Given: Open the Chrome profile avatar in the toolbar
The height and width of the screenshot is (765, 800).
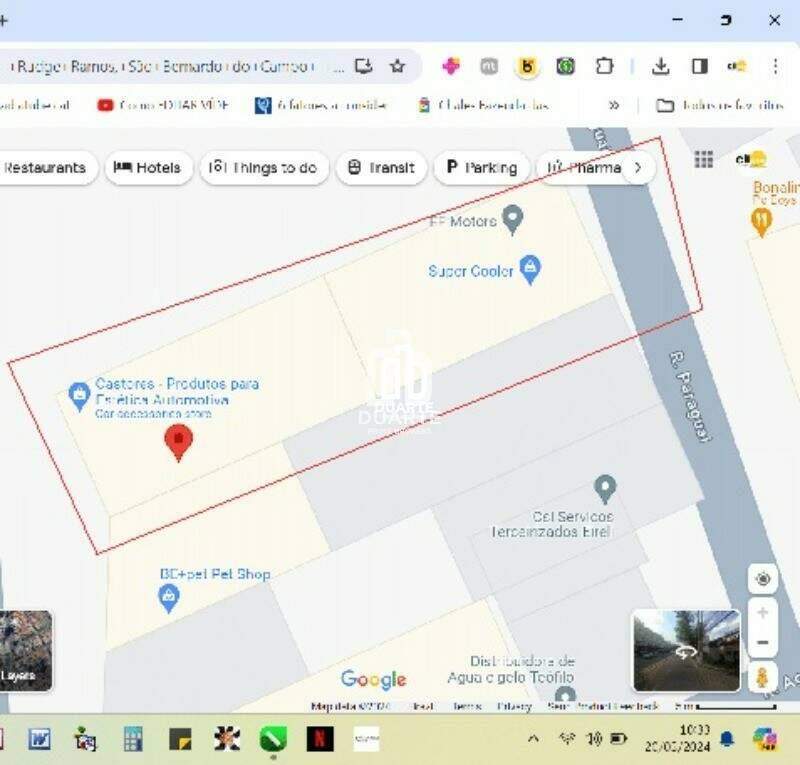Looking at the screenshot, I should tap(737, 66).
